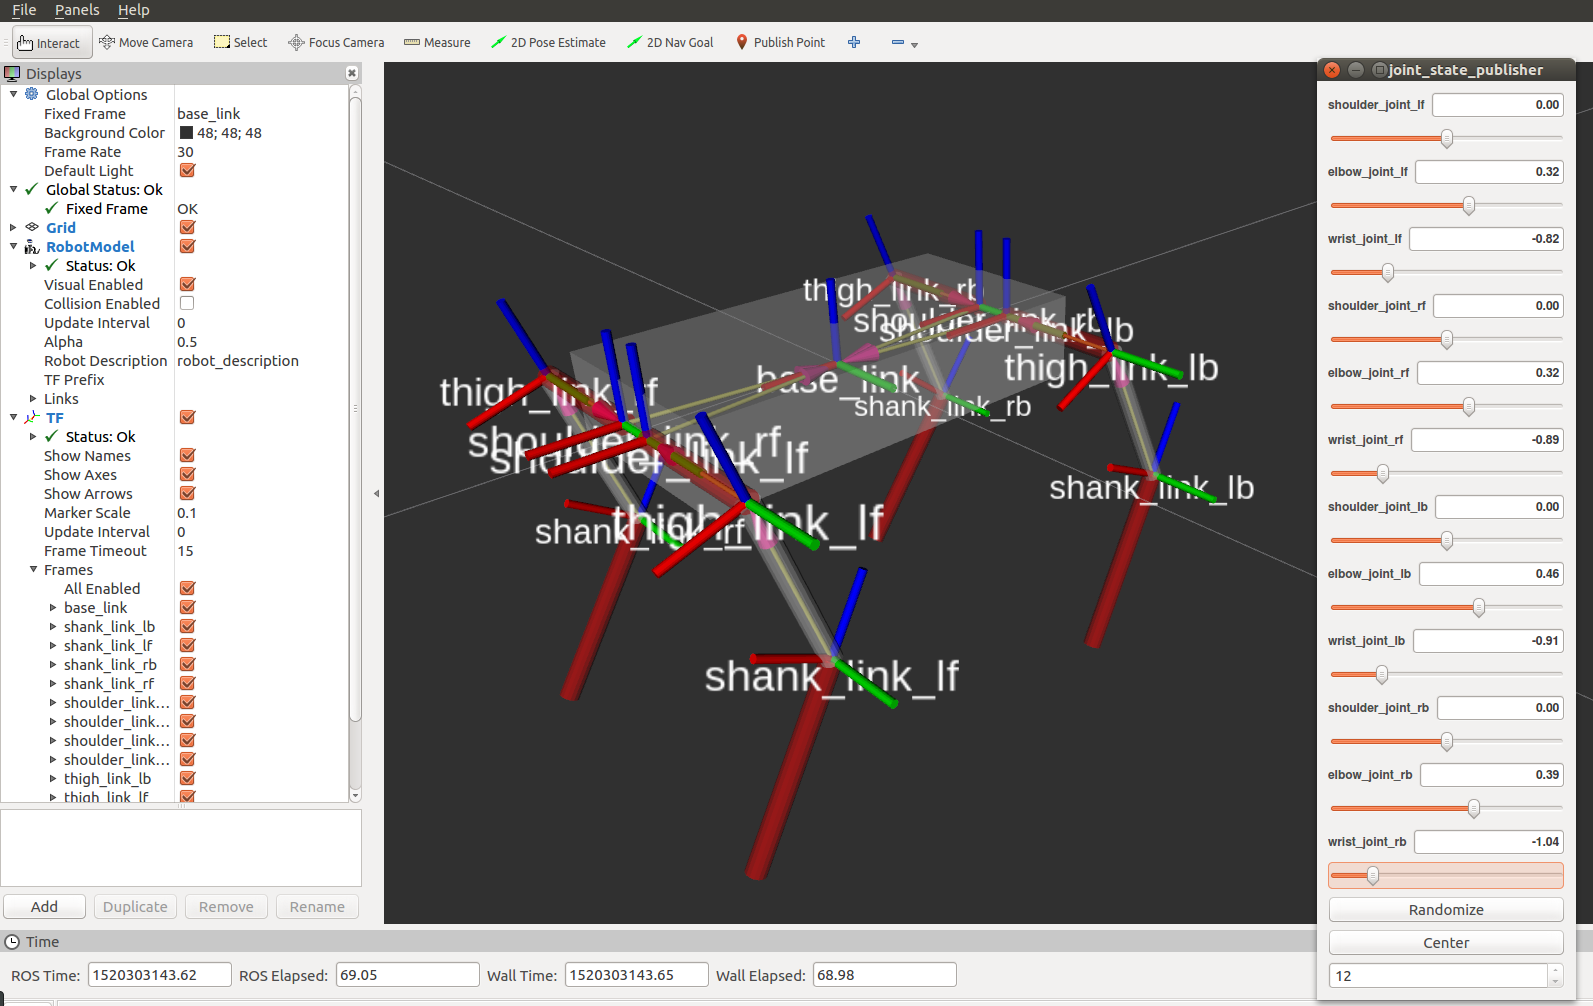The width and height of the screenshot is (1593, 1006).
Task: Collapse the left panel with arrow handle
Action: 376,493
